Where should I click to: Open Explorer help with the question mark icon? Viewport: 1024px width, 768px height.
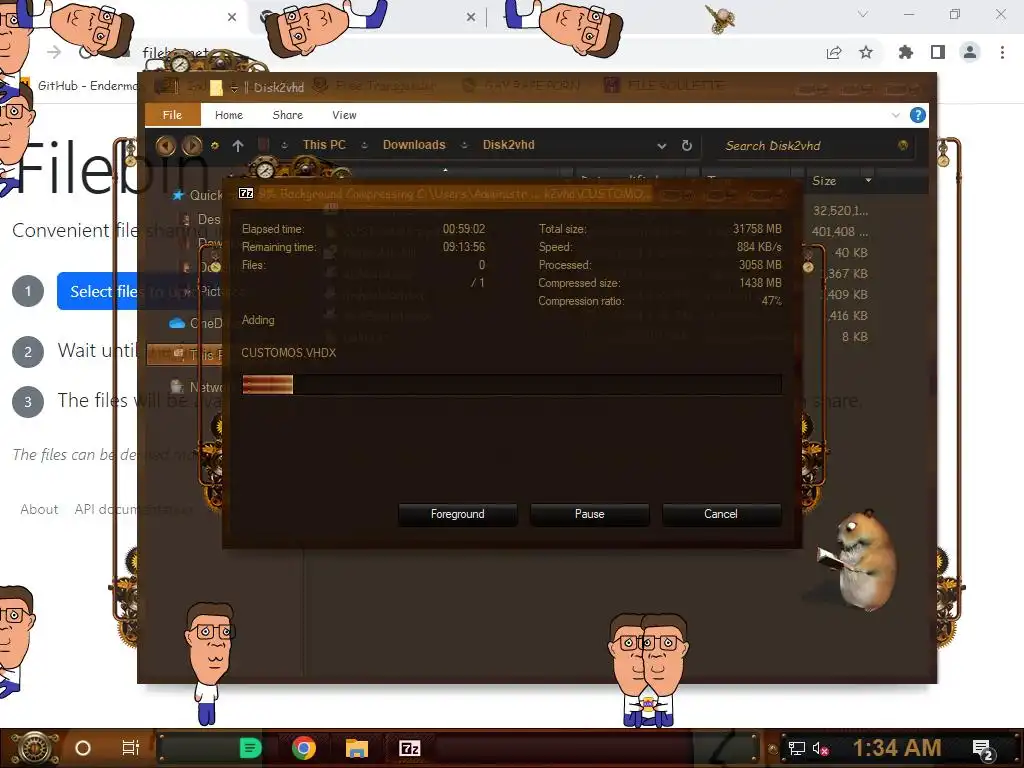tap(918, 116)
